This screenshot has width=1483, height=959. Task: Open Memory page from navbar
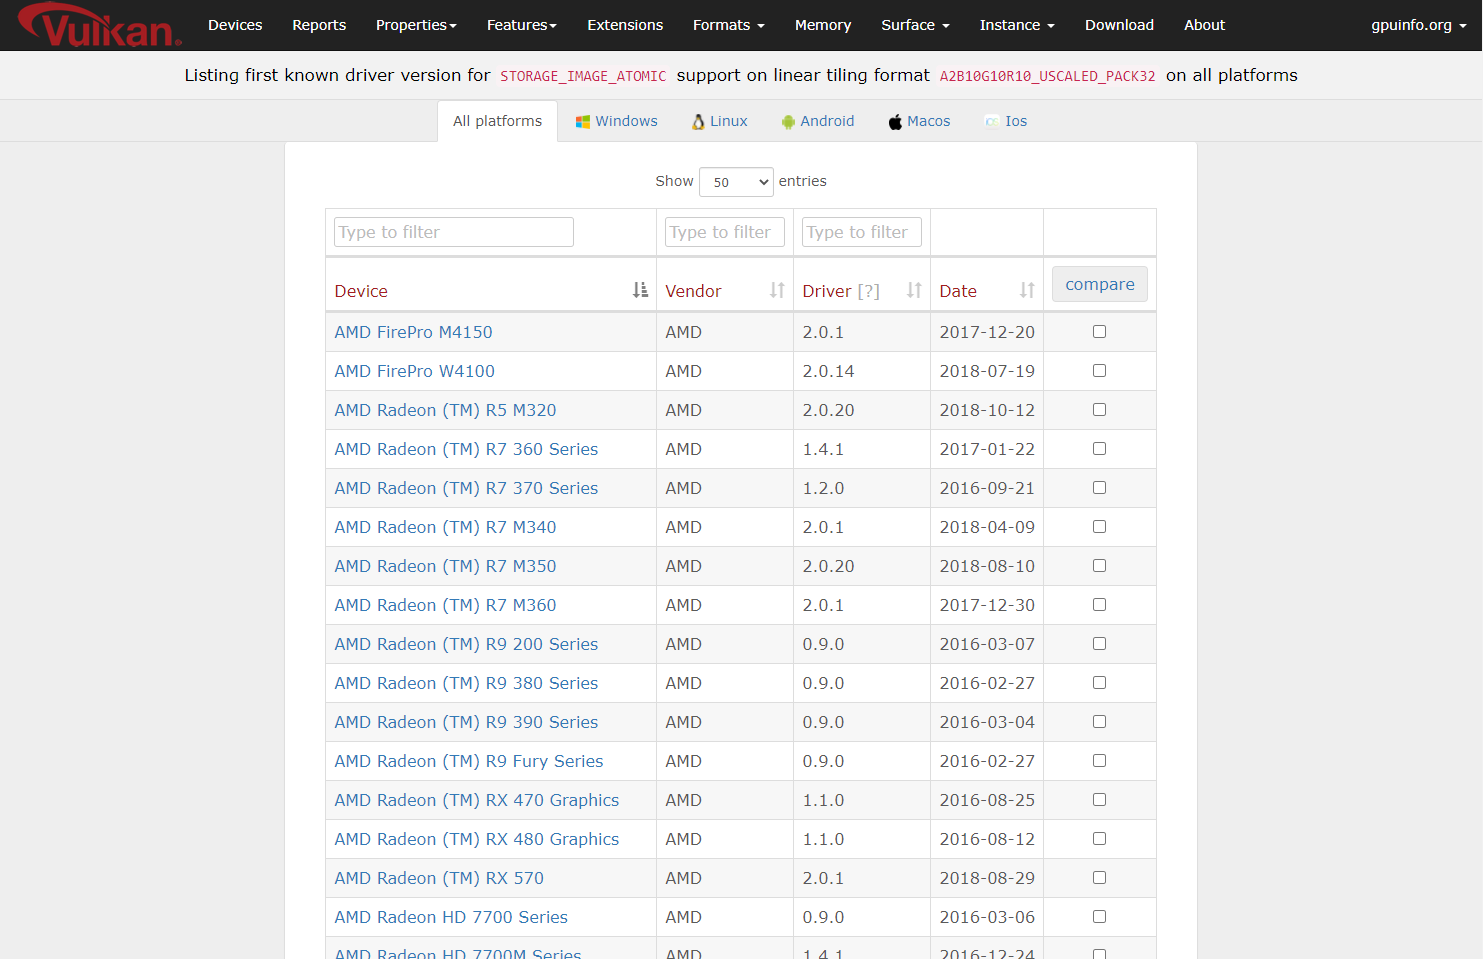click(823, 25)
